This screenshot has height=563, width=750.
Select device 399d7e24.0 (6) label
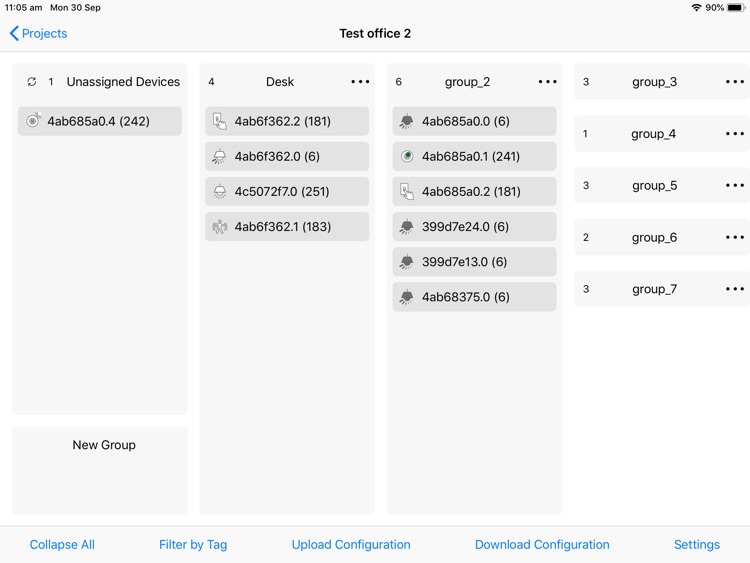point(465,227)
